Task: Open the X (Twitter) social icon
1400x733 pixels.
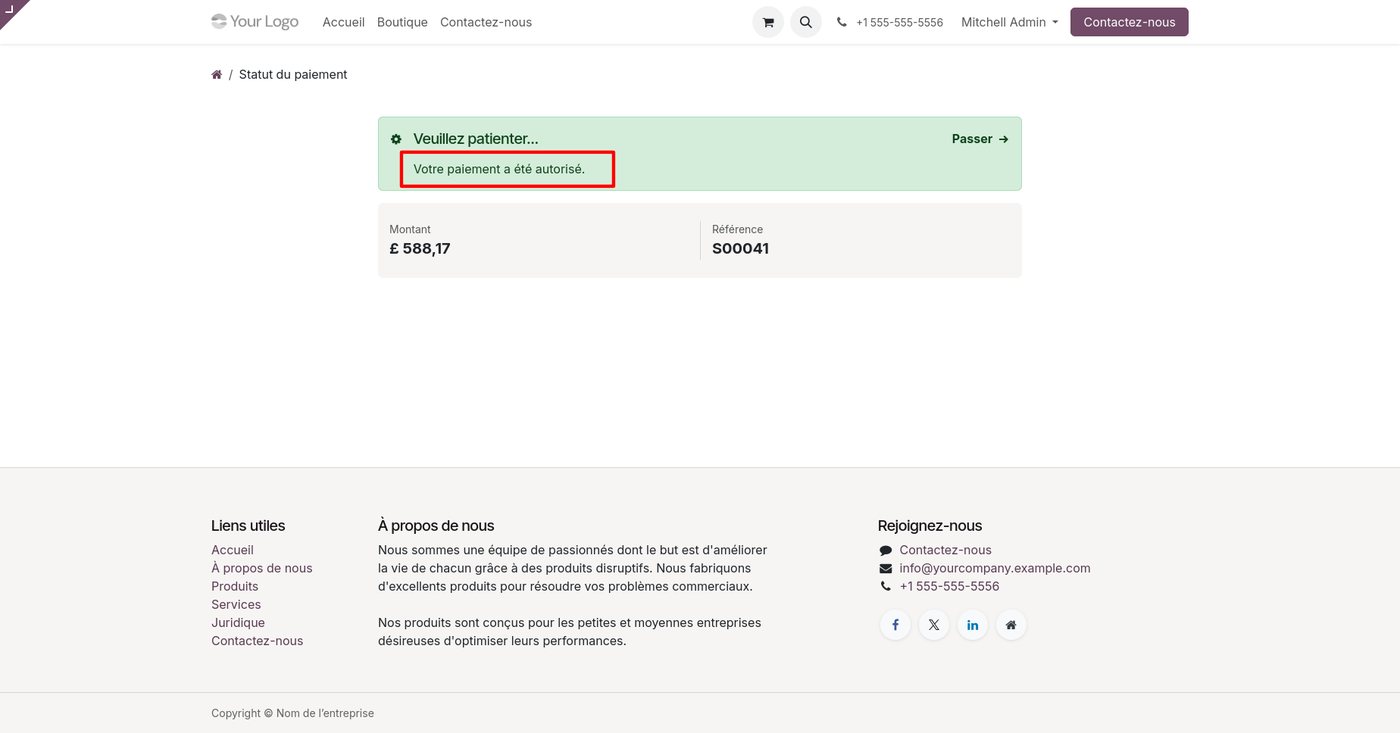Action: click(933, 625)
